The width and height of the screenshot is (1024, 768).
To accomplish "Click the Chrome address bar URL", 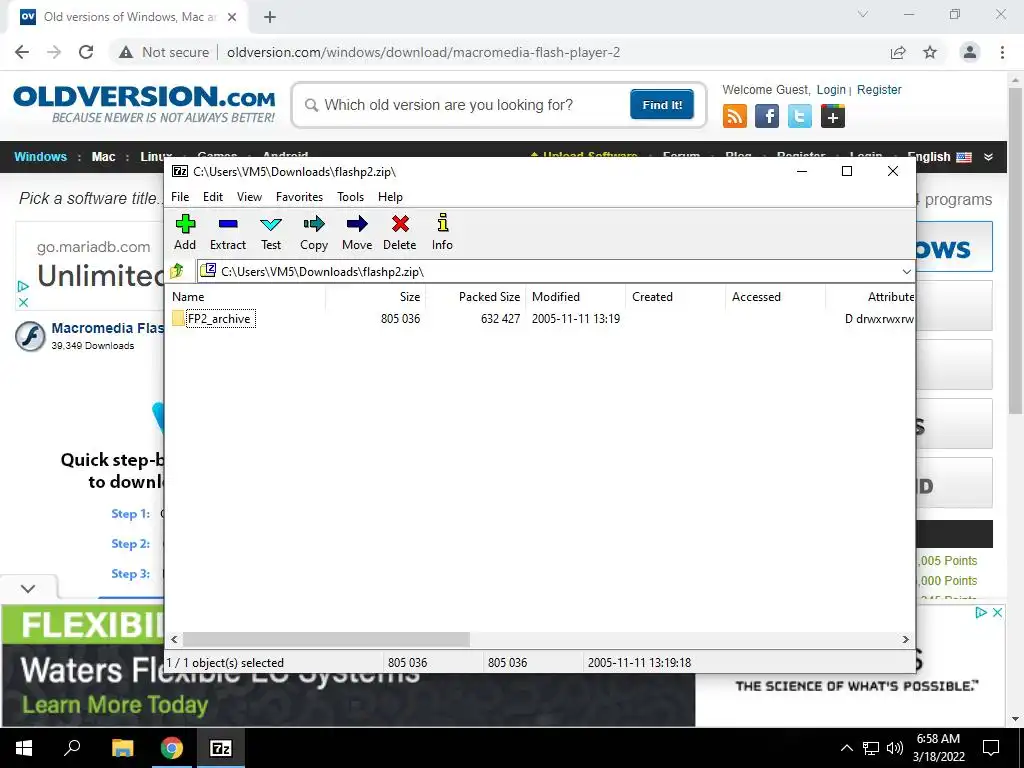I will pyautogui.click(x=423, y=52).
